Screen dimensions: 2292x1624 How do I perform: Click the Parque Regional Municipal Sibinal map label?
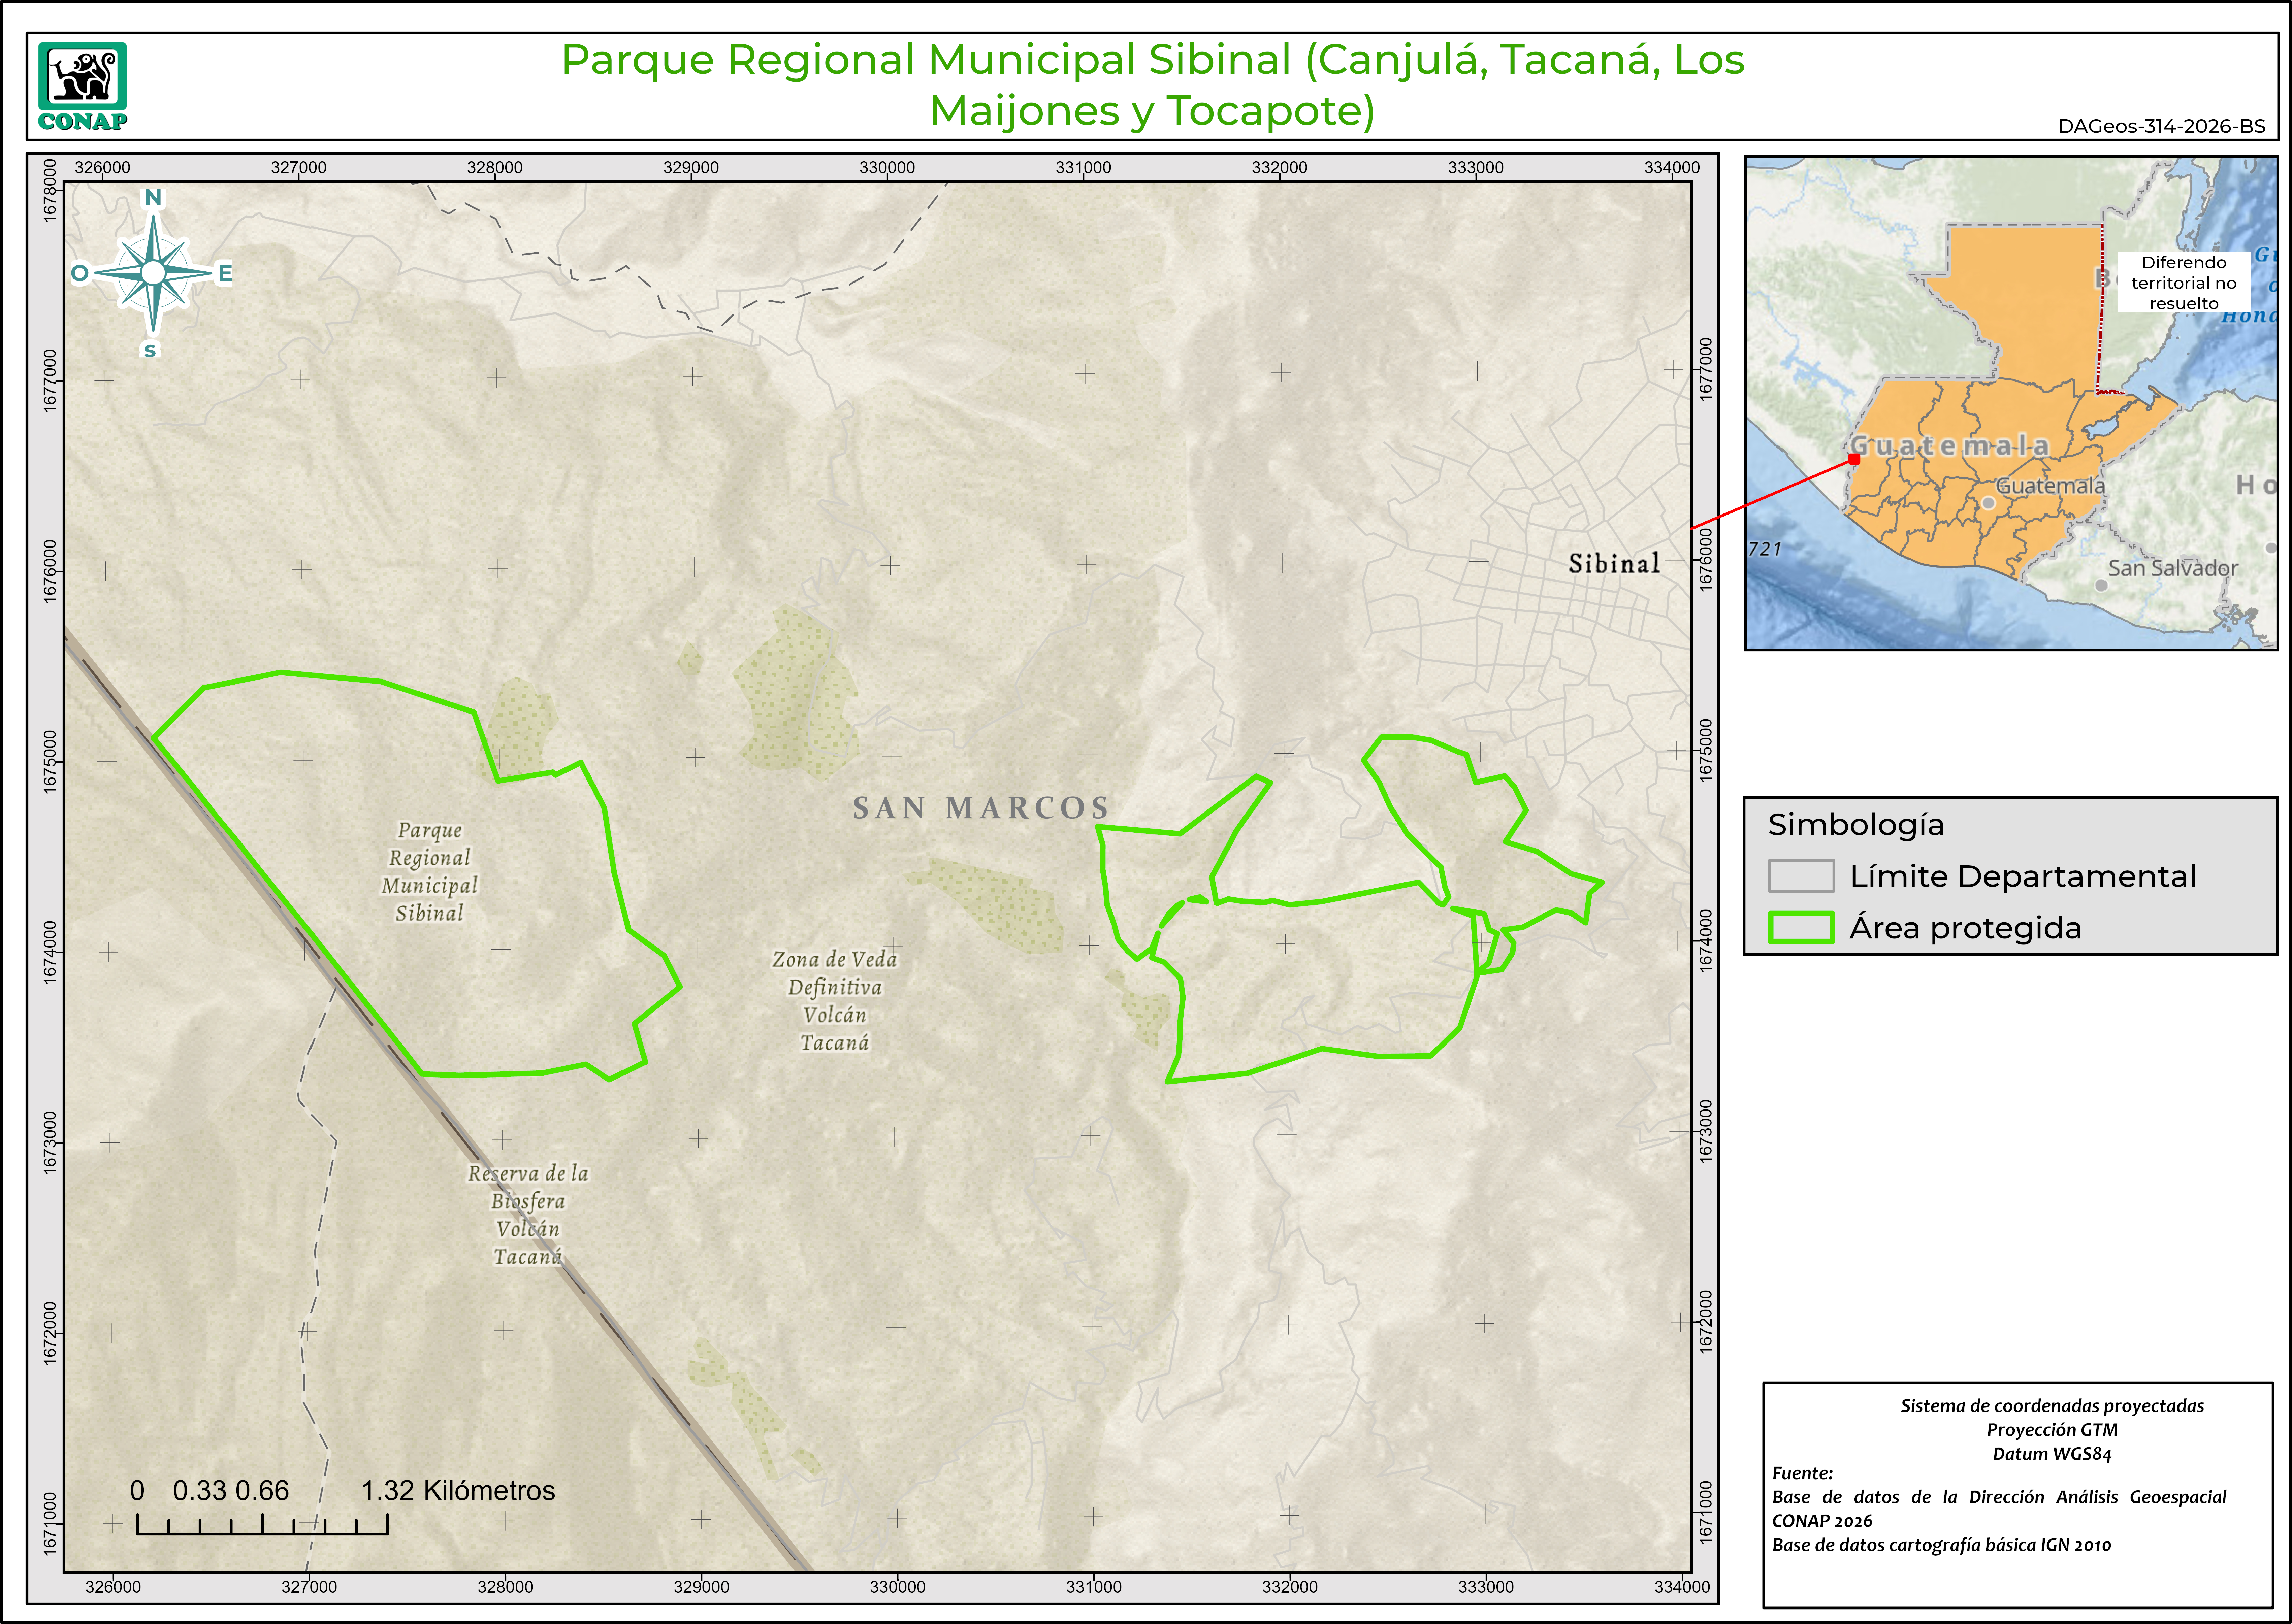[430, 871]
